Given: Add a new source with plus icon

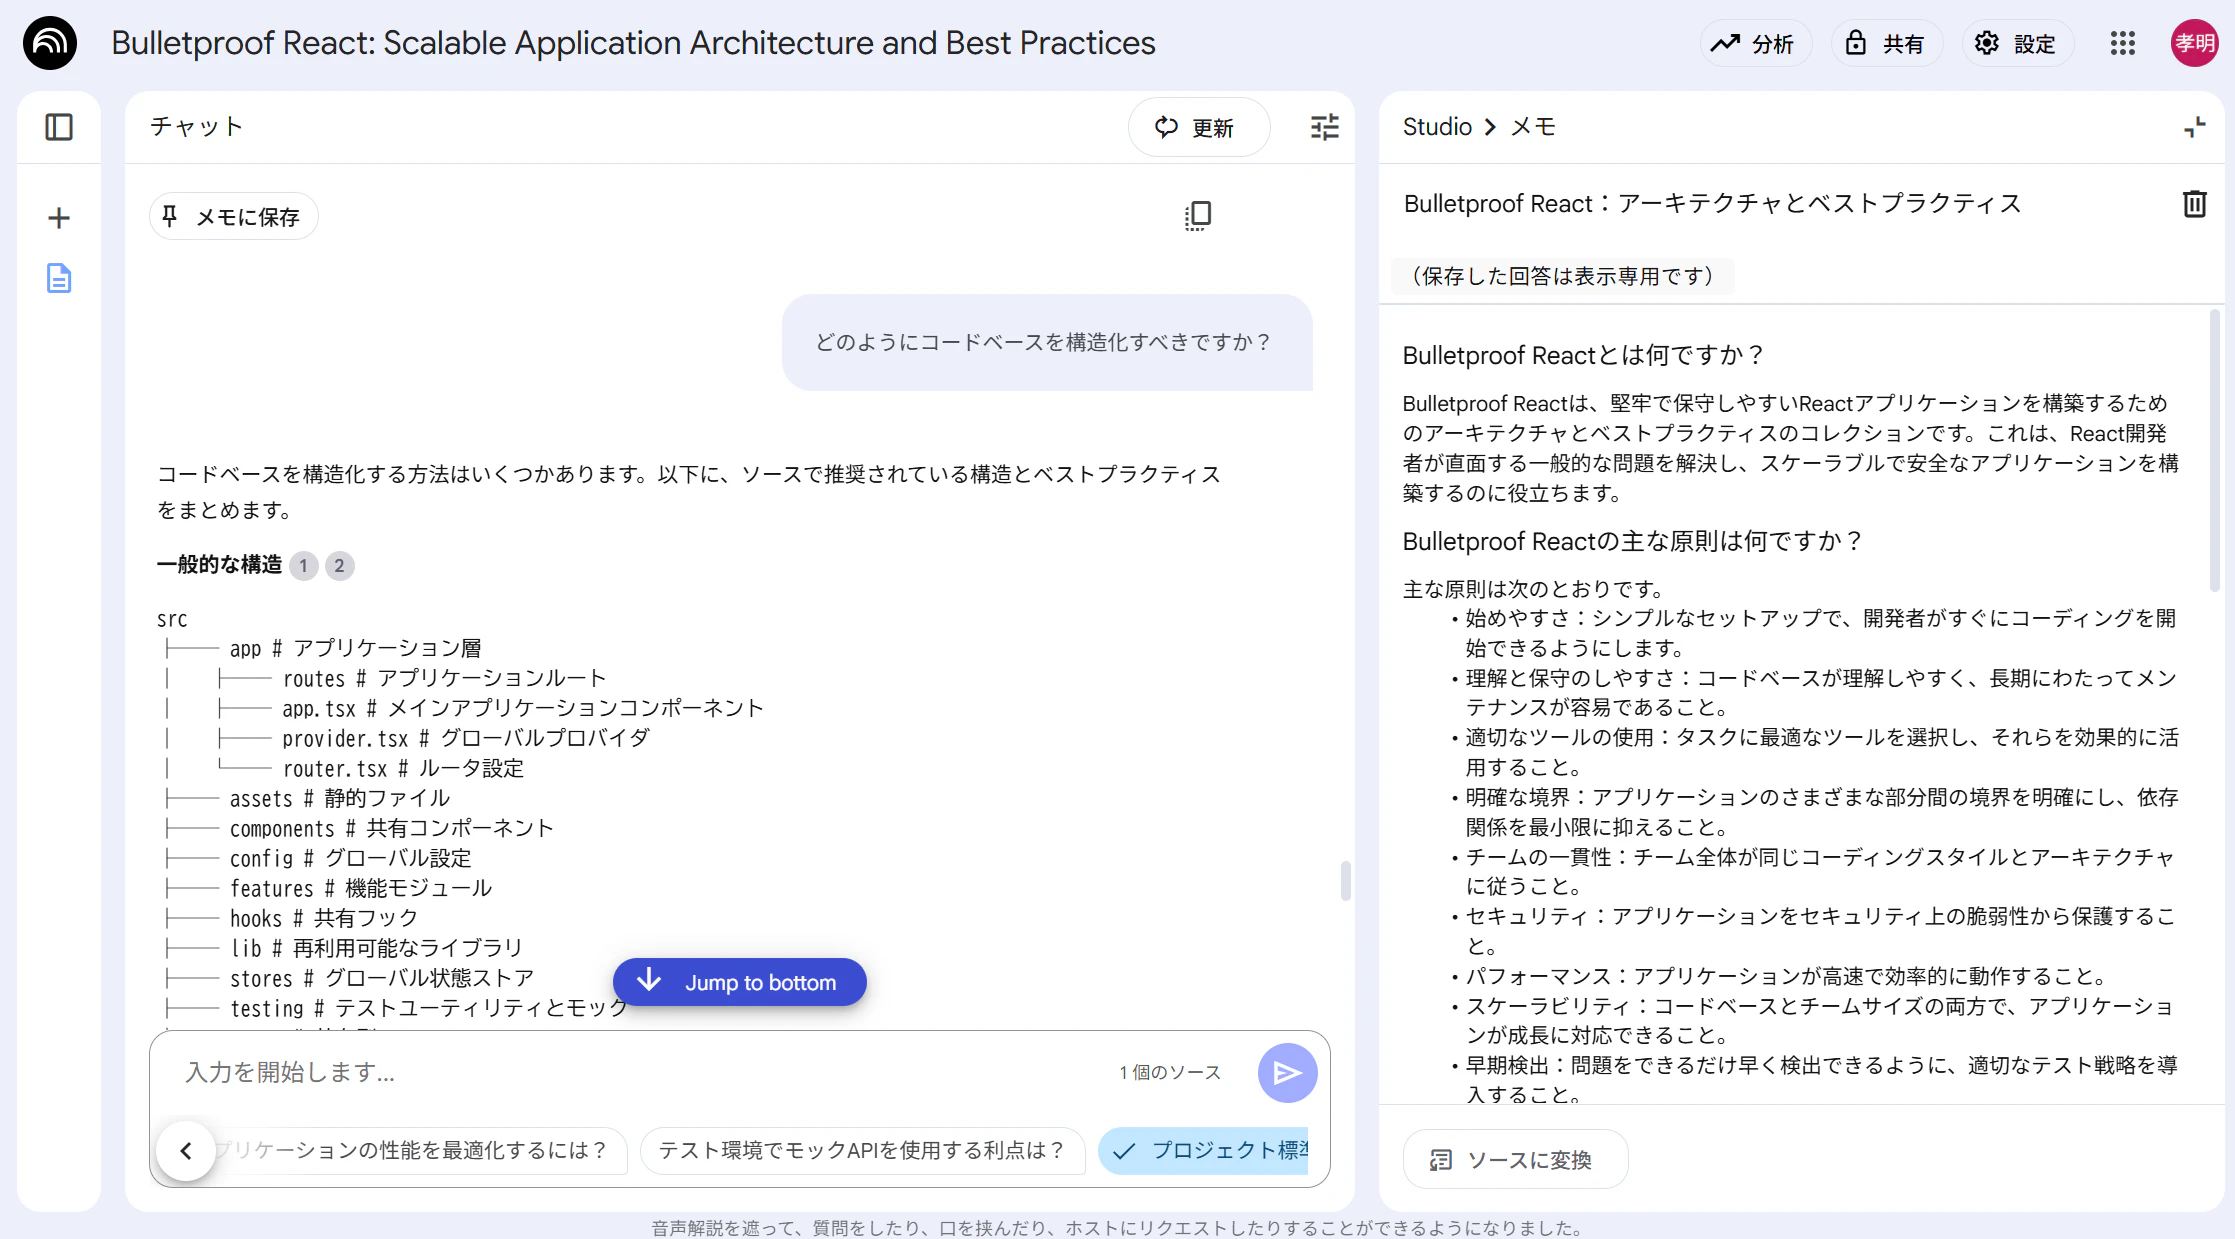Looking at the screenshot, I should [59, 218].
